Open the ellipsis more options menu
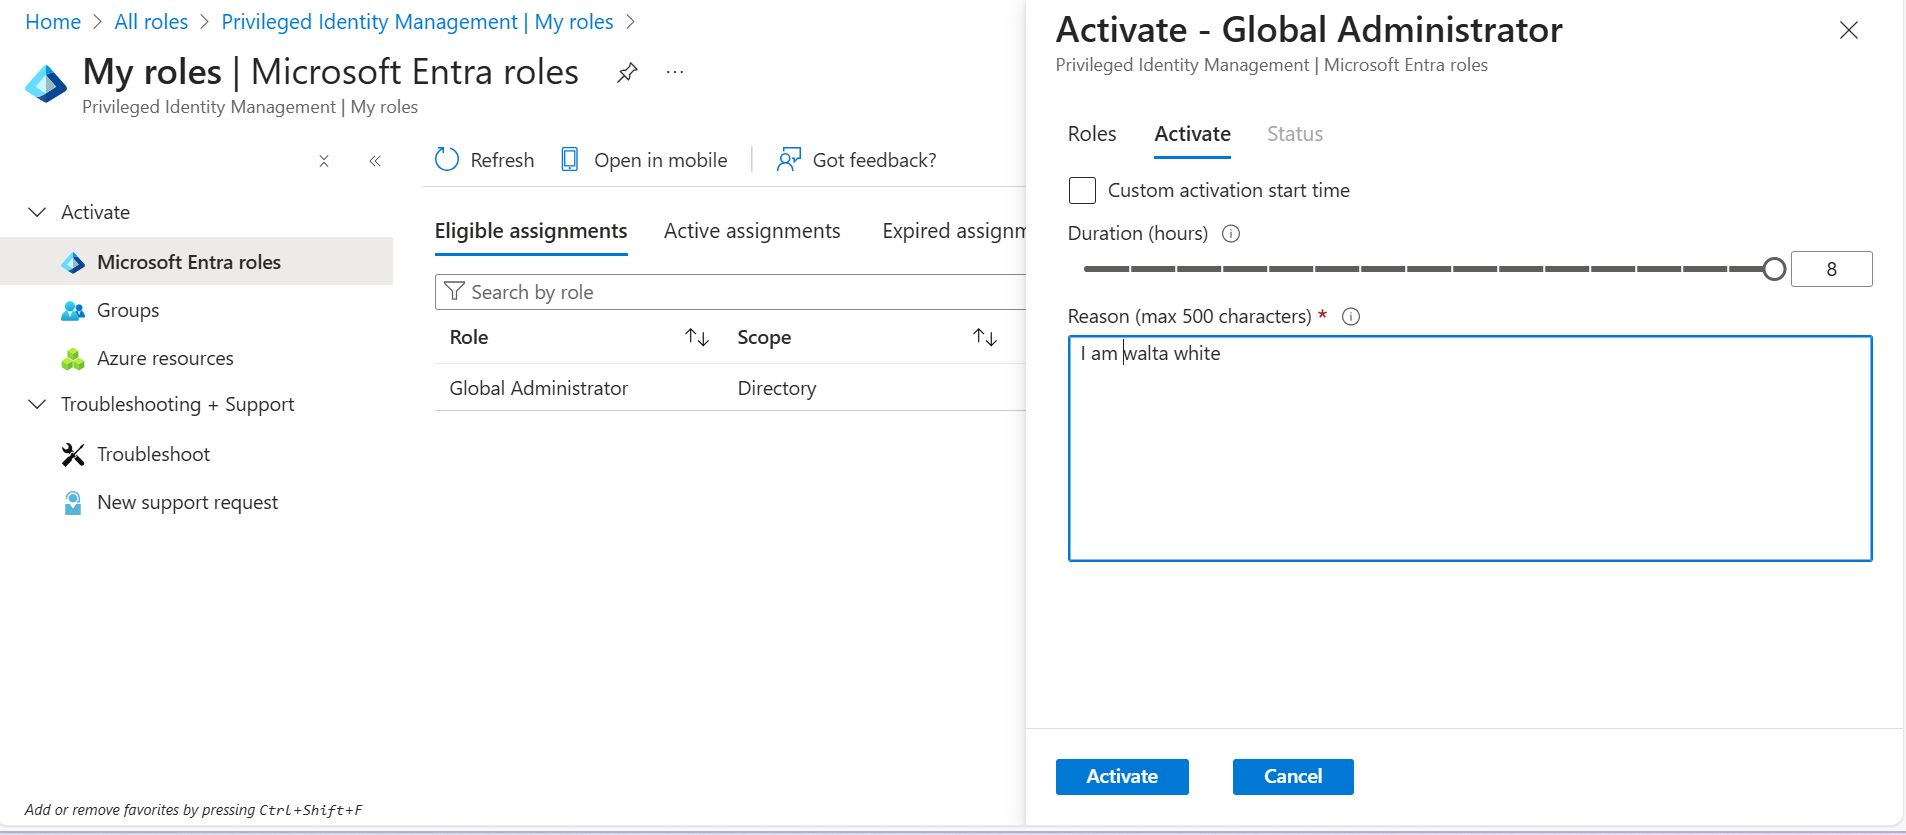 click(x=675, y=72)
